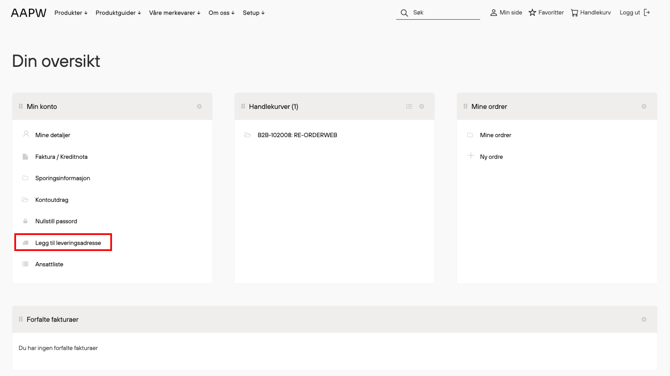
Task: Click the AAPW logo
Action: [x=29, y=13]
